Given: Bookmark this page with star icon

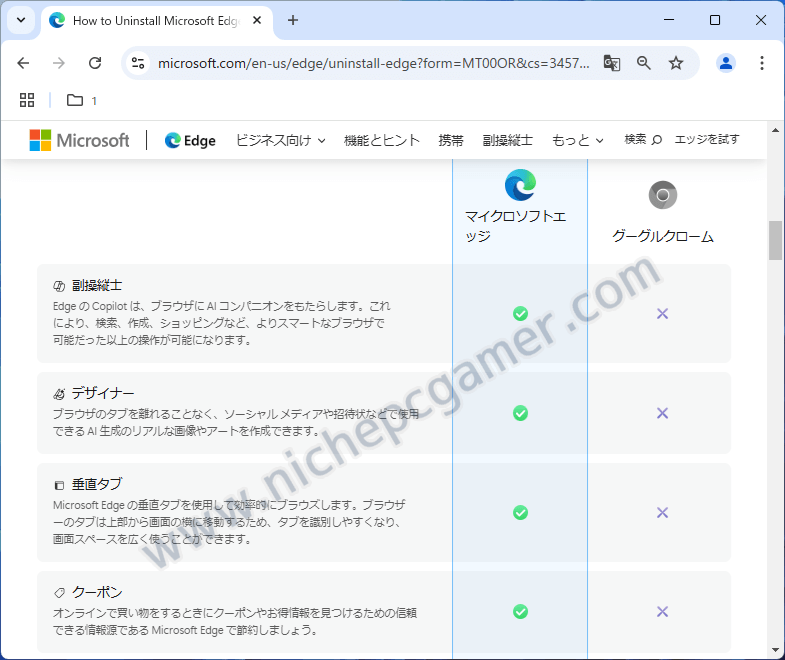Looking at the screenshot, I should (676, 63).
